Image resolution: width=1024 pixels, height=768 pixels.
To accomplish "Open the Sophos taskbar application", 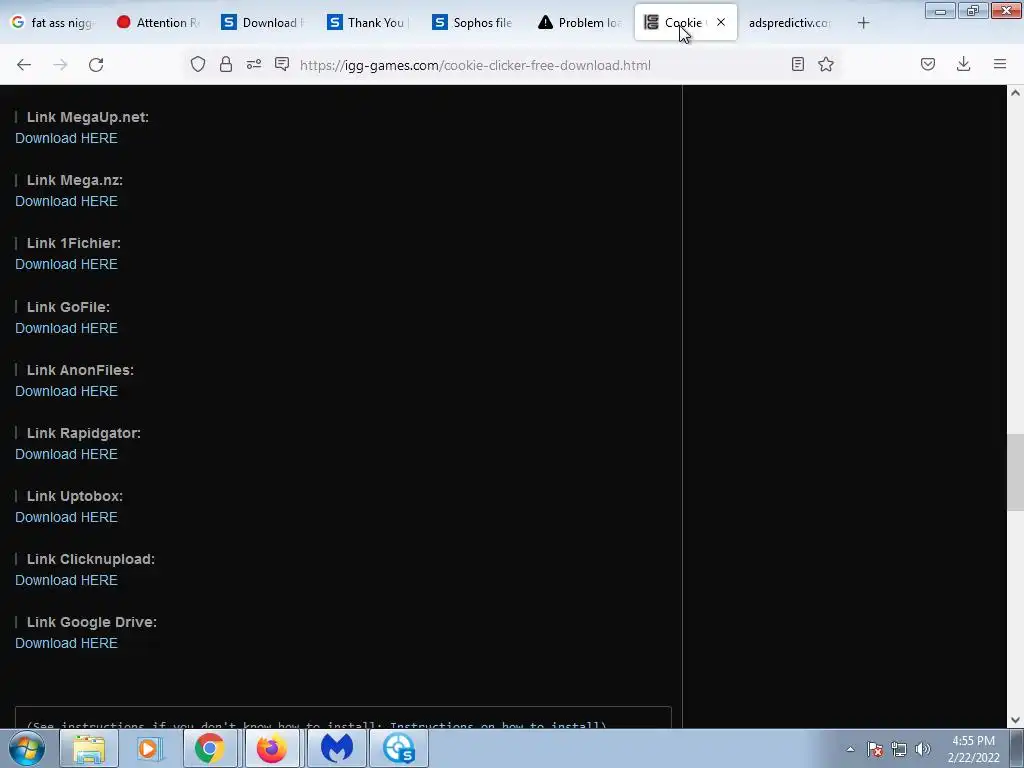I will (x=399, y=748).
